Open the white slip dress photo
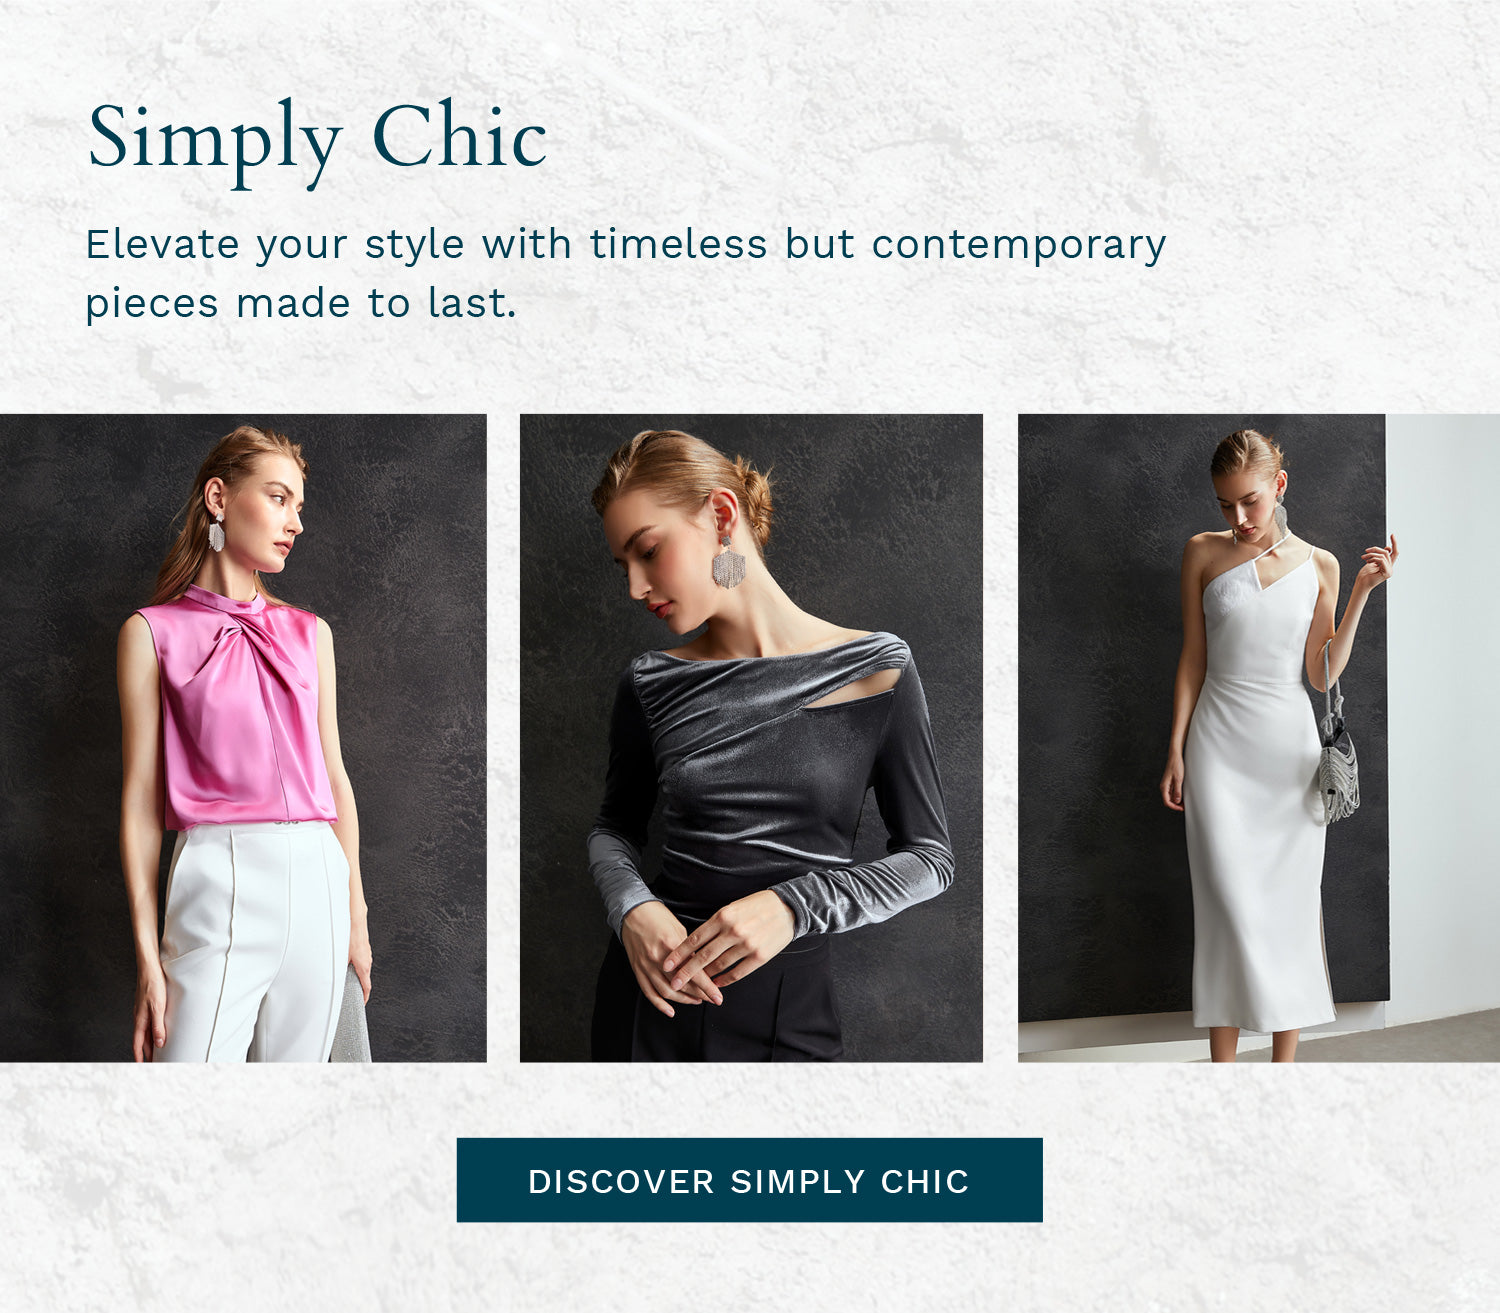Viewport: 1500px width, 1313px height. click(1259, 738)
